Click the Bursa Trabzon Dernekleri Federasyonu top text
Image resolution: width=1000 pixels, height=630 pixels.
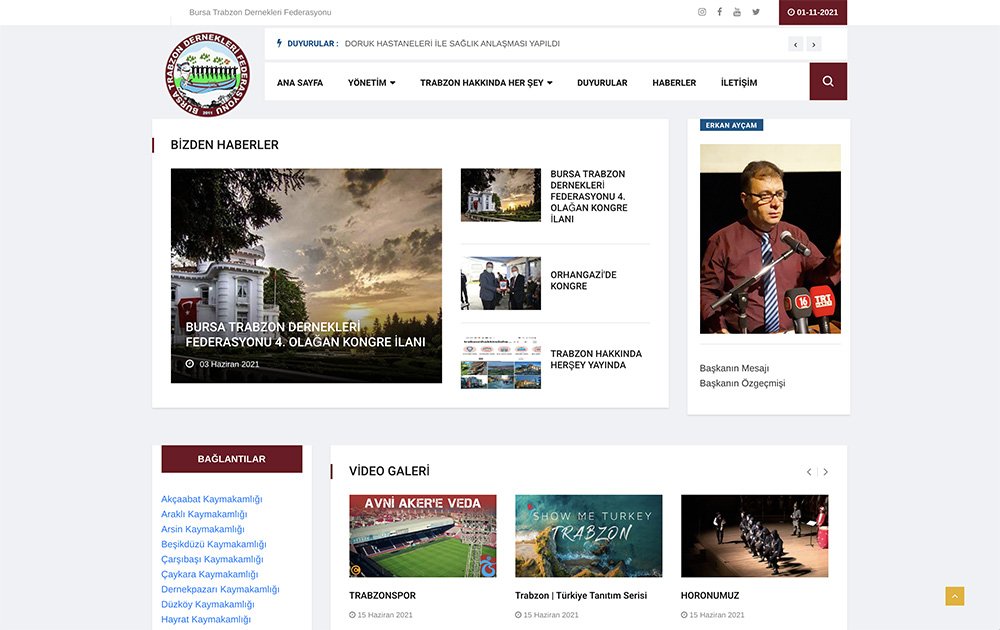point(260,12)
